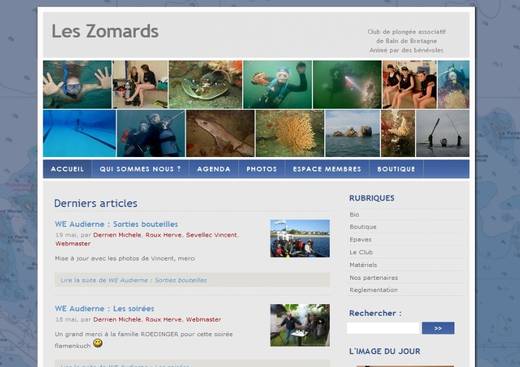Visit BOUTIQUE in the navigation bar
Viewport: 520px width, 367px height.
[396, 169]
